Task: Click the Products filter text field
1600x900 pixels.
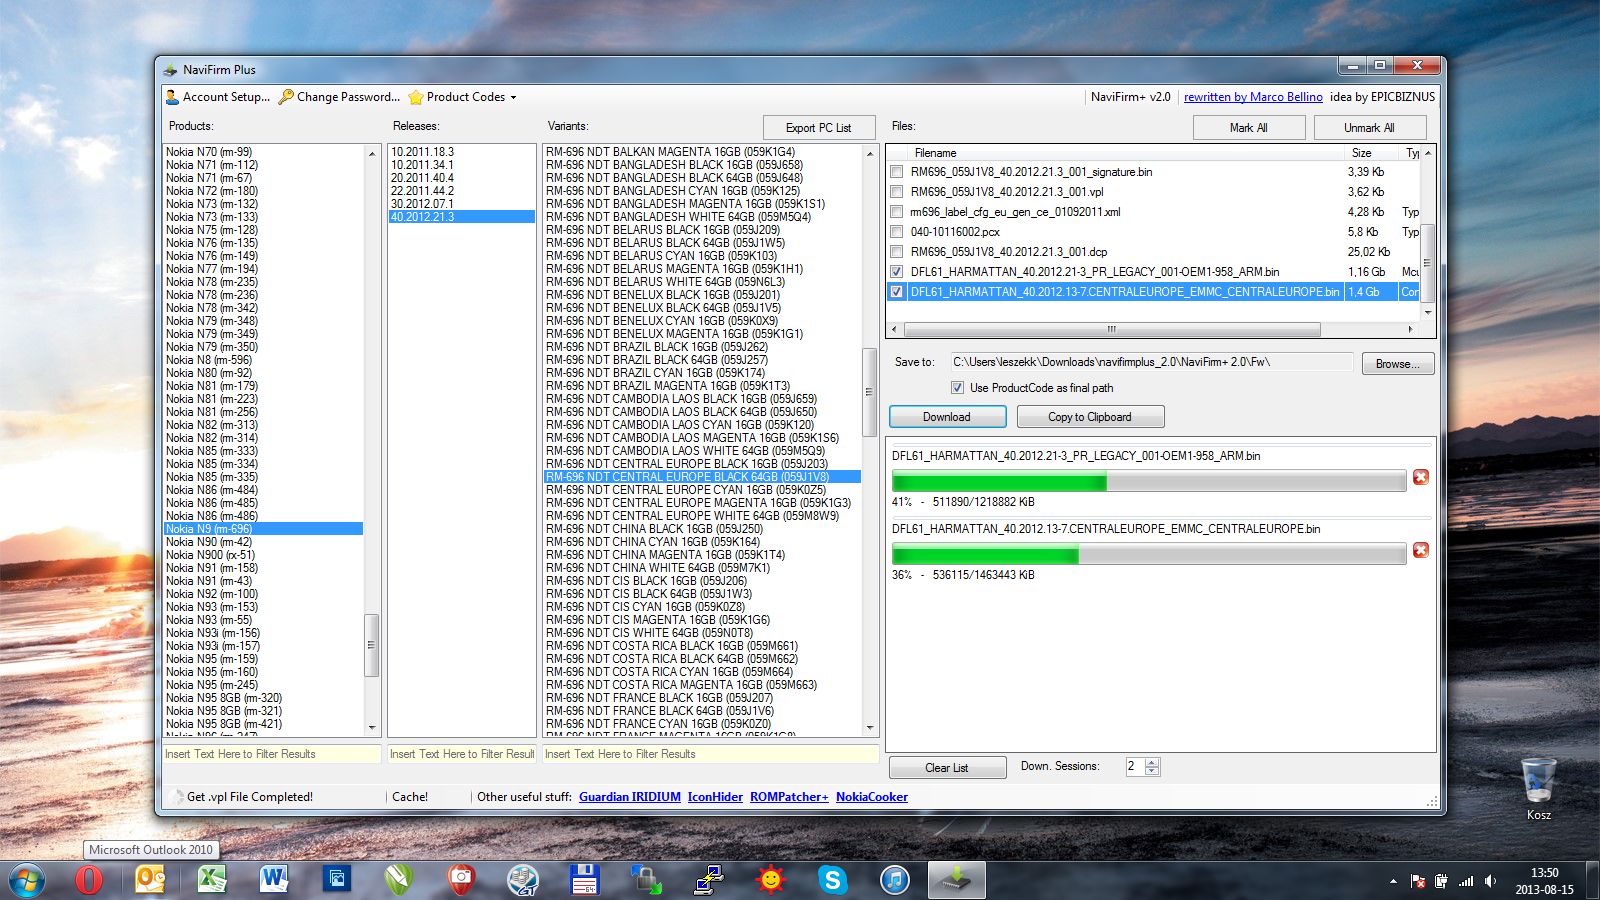Action: [272, 754]
